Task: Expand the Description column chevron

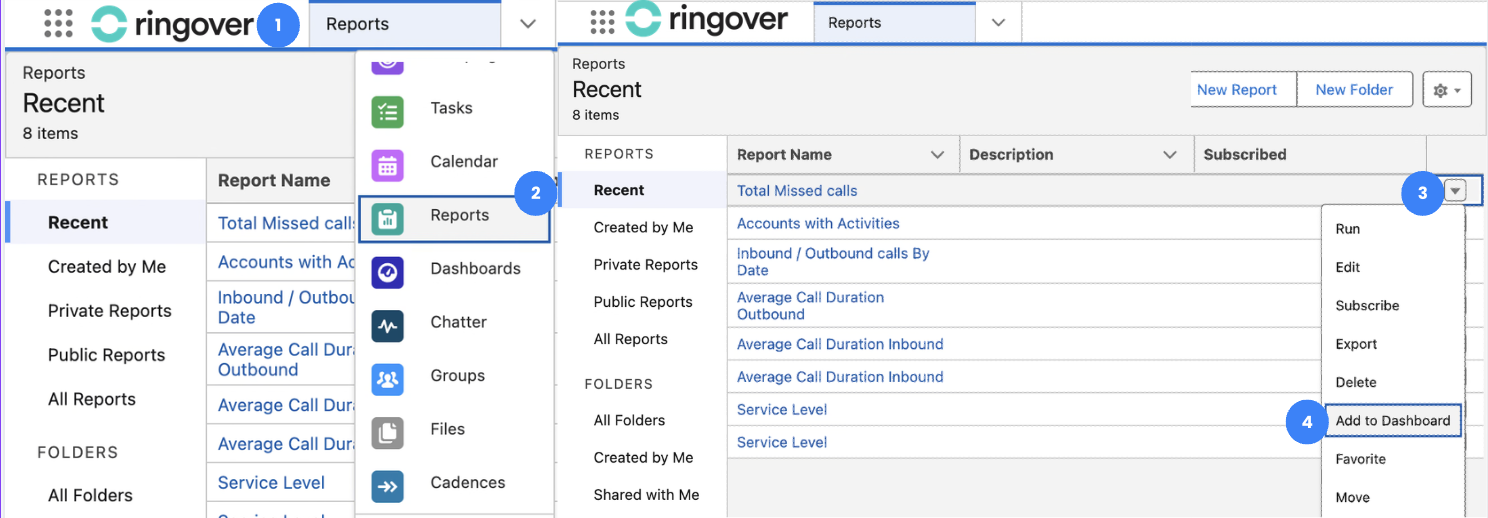Action: (x=1170, y=155)
